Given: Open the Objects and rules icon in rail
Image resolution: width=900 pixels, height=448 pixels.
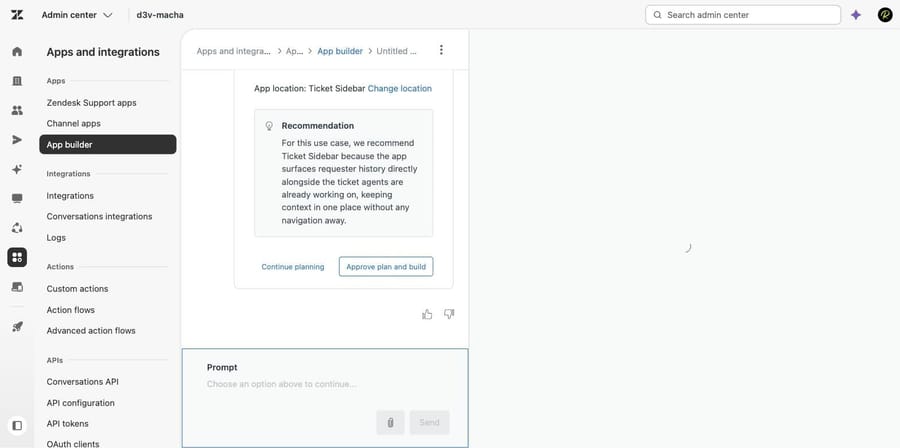Looking at the screenshot, I should [17, 228].
